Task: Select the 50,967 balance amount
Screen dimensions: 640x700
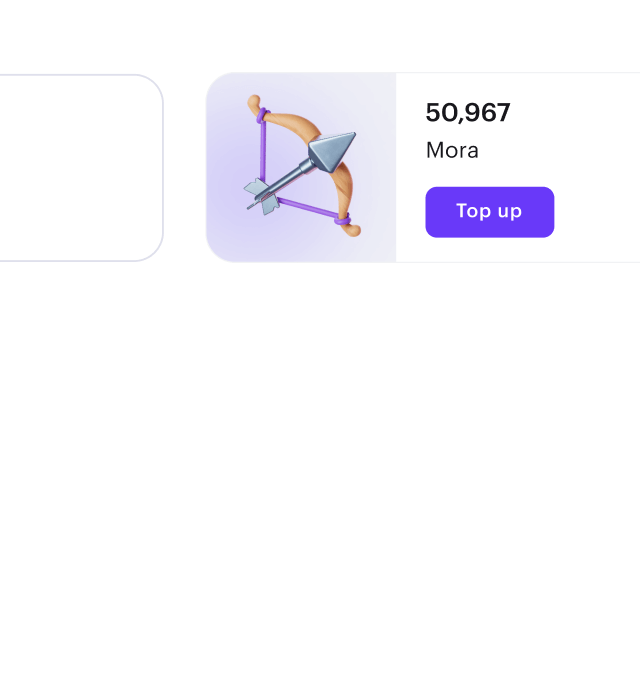Action: pos(468,113)
